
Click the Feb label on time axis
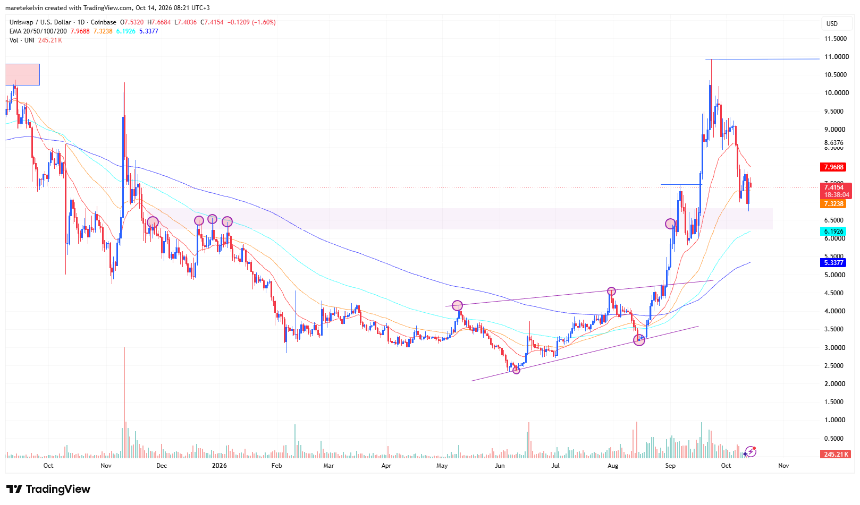tap(276, 466)
